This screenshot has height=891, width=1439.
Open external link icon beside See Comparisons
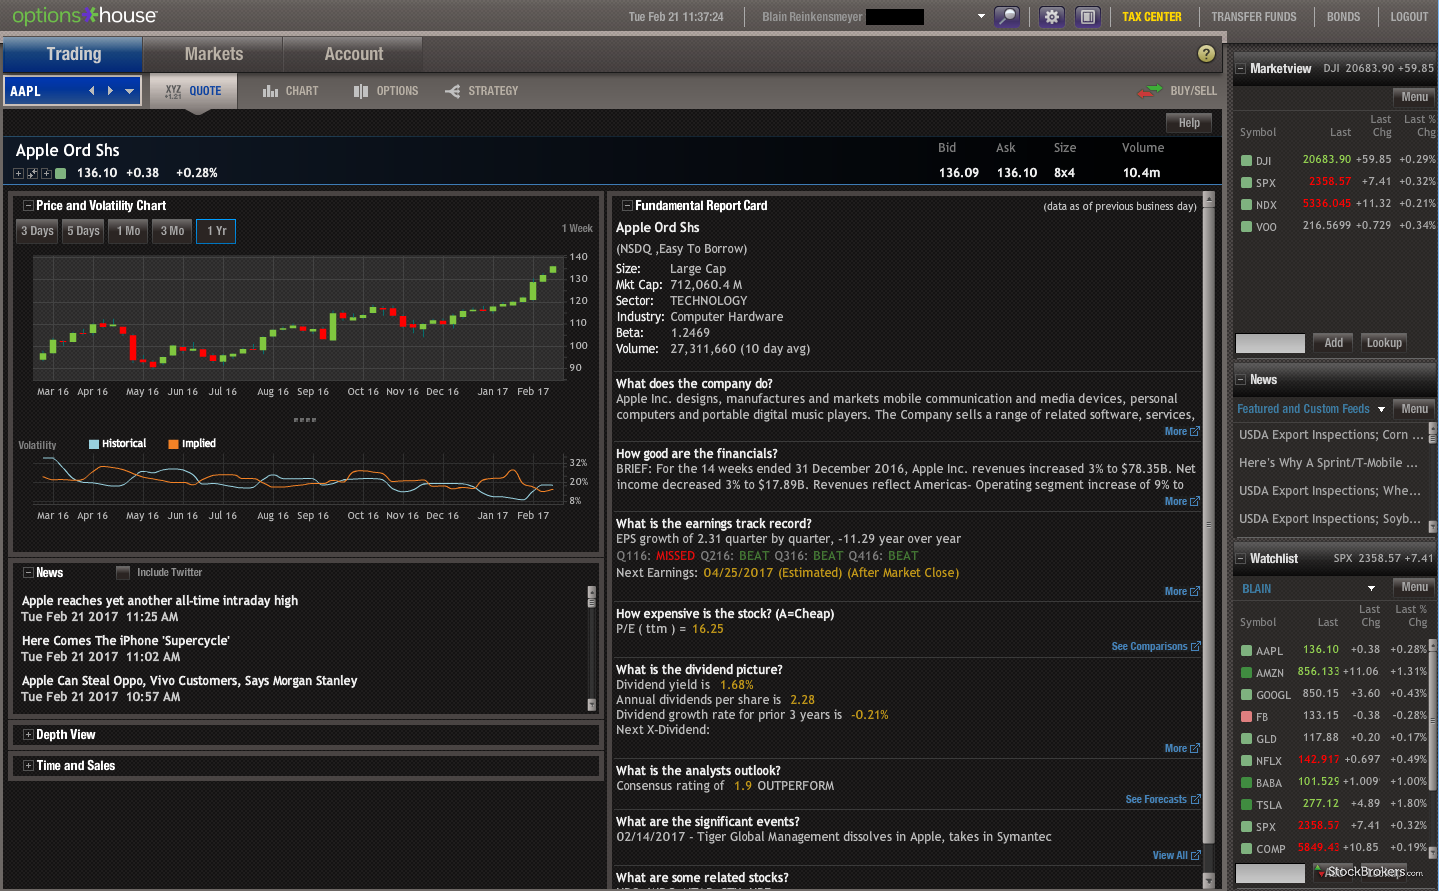point(1195,647)
